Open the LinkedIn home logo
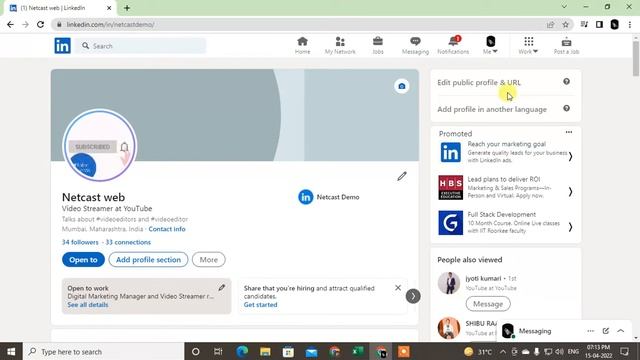 coord(62,46)
